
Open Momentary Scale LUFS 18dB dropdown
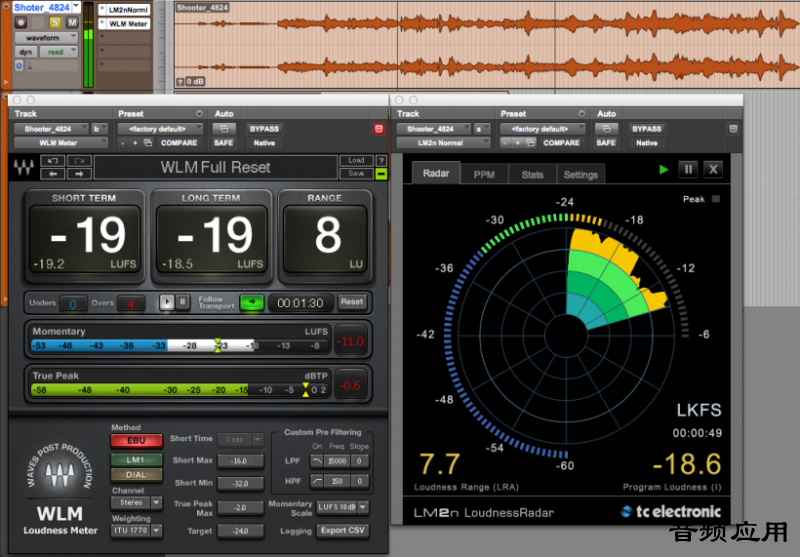(343, 507)
